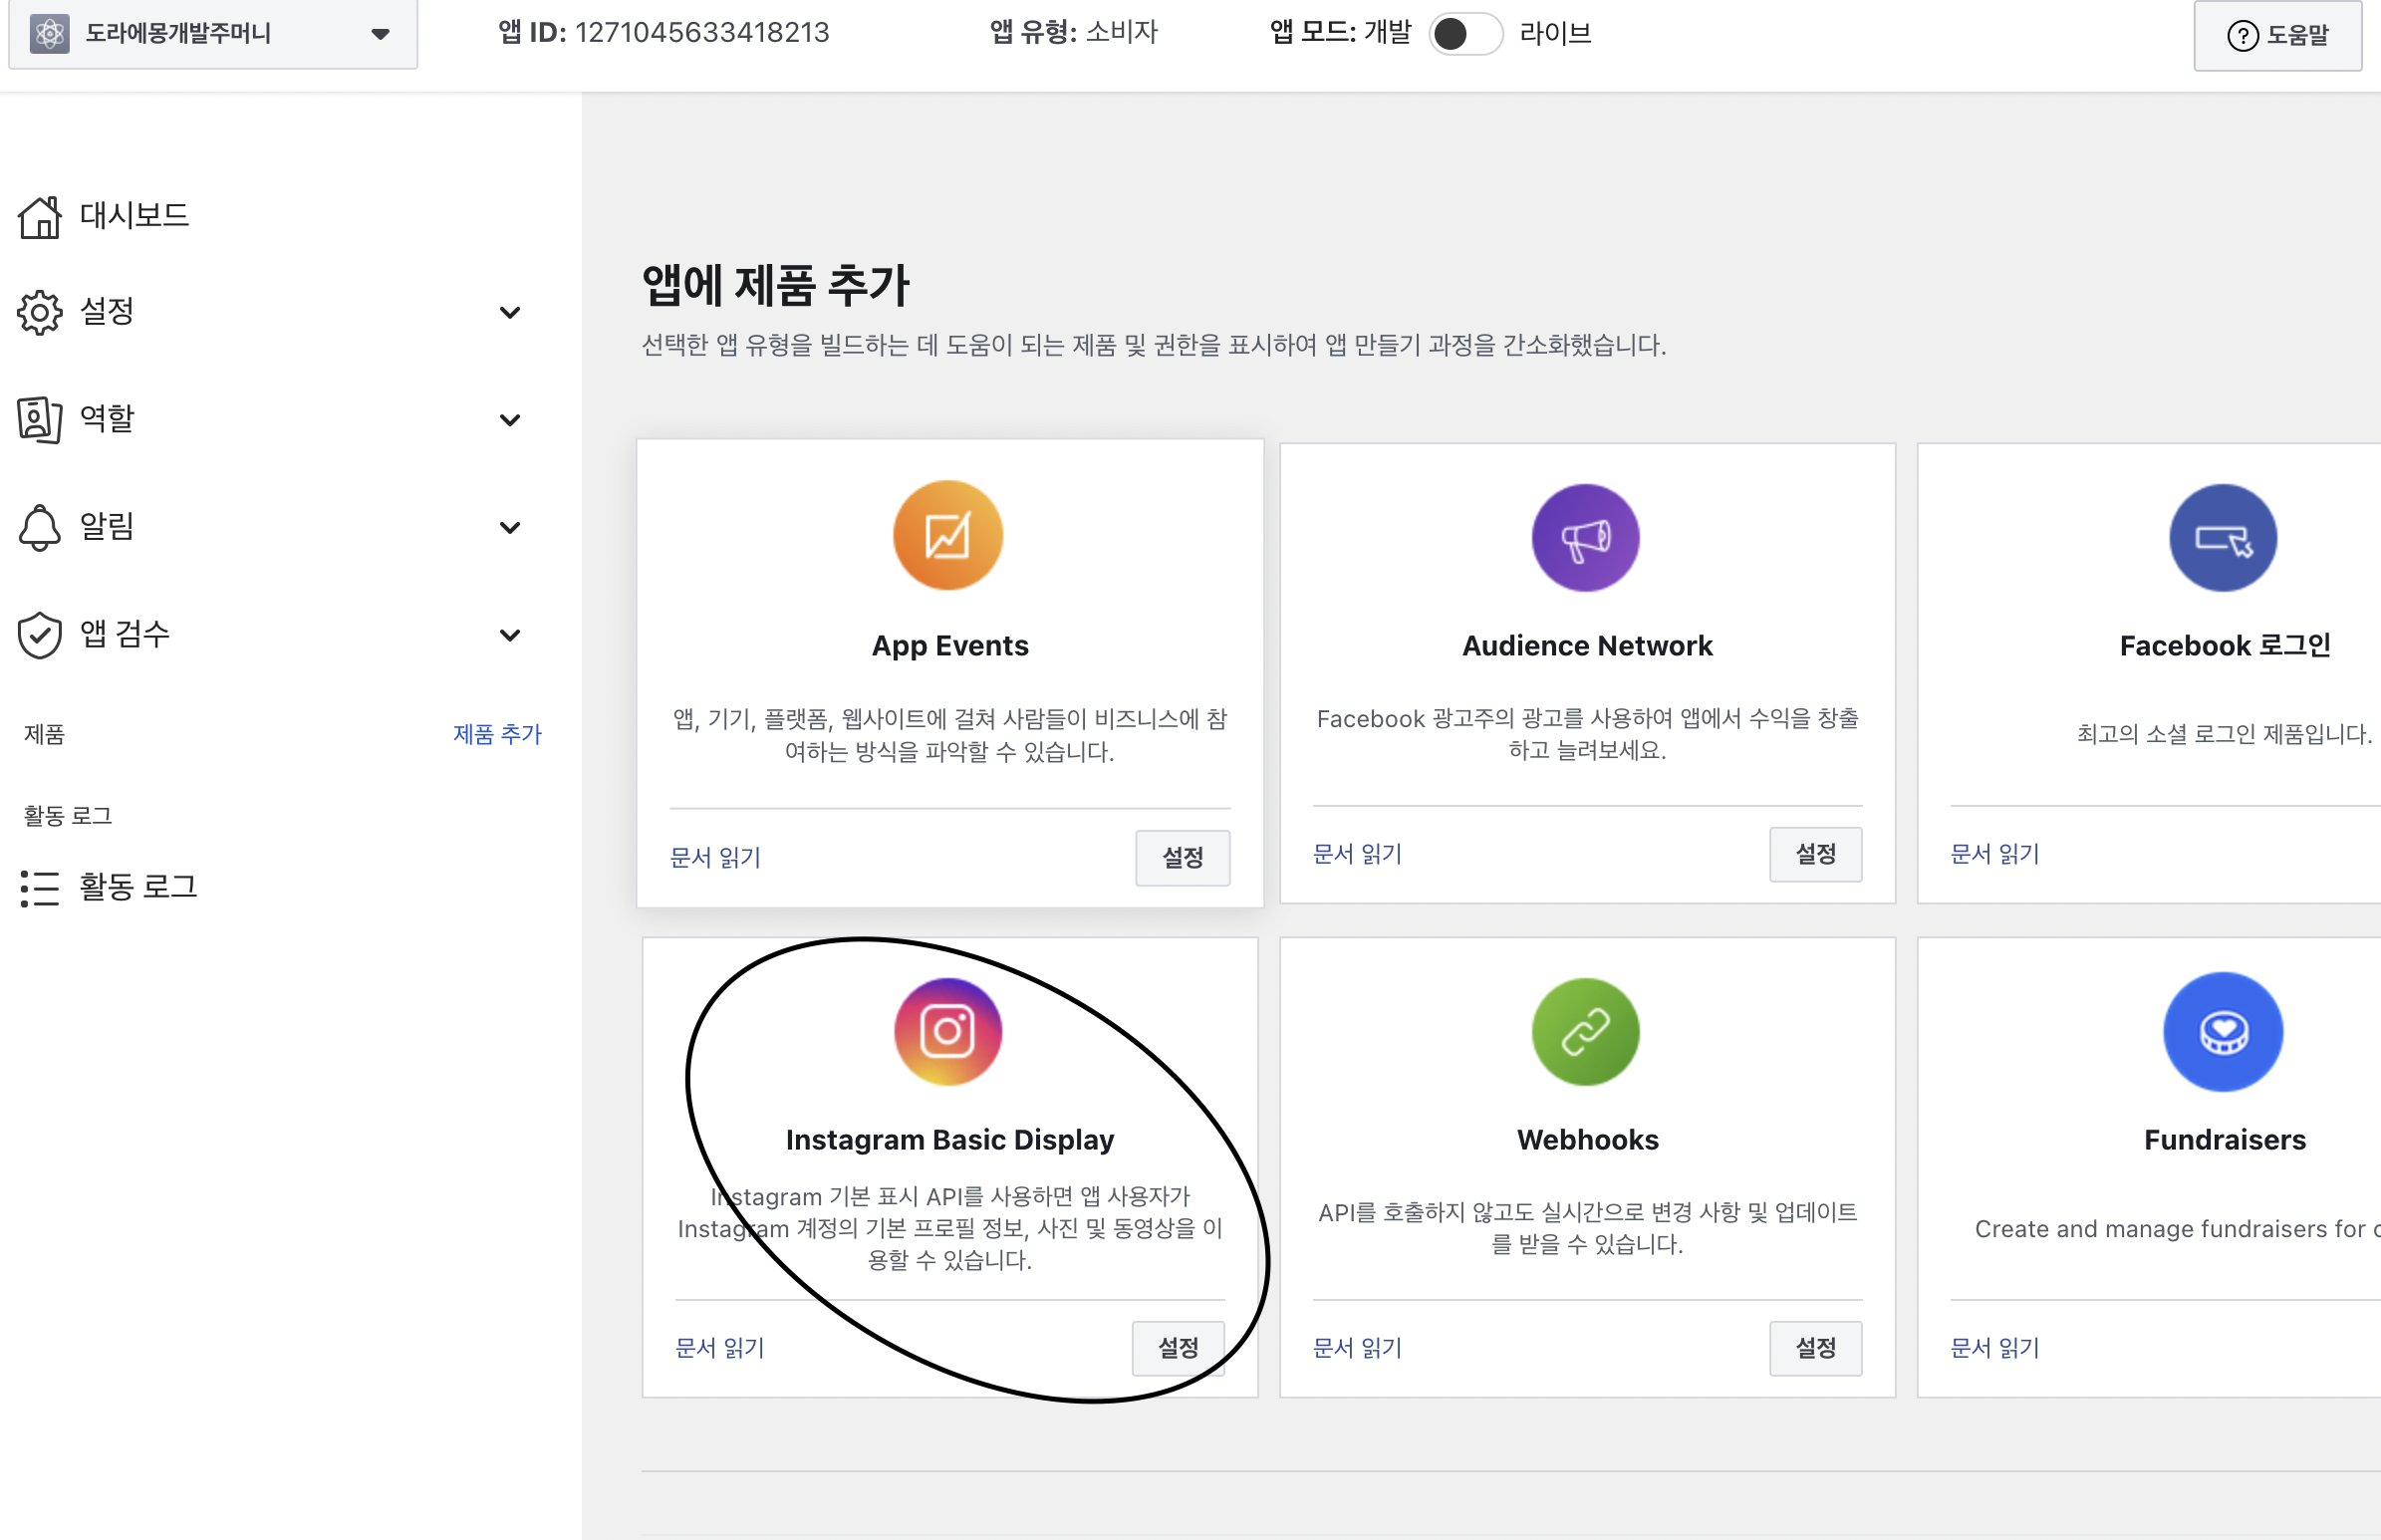Click the 도움말 help button
Viewport: 2381px width, 1540px height.
2277,36
